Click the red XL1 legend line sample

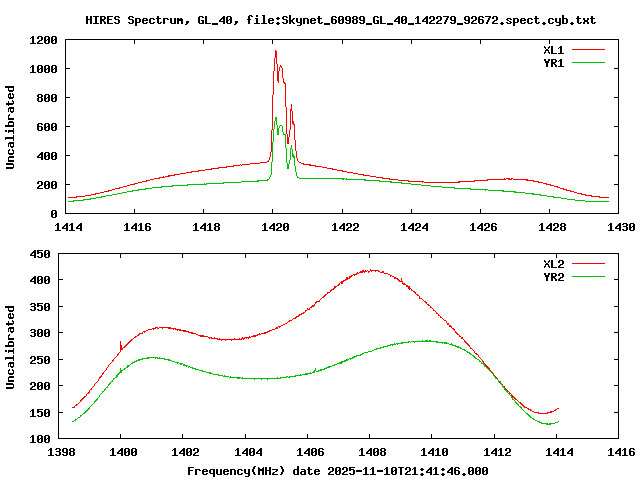(x=589, y=49)
